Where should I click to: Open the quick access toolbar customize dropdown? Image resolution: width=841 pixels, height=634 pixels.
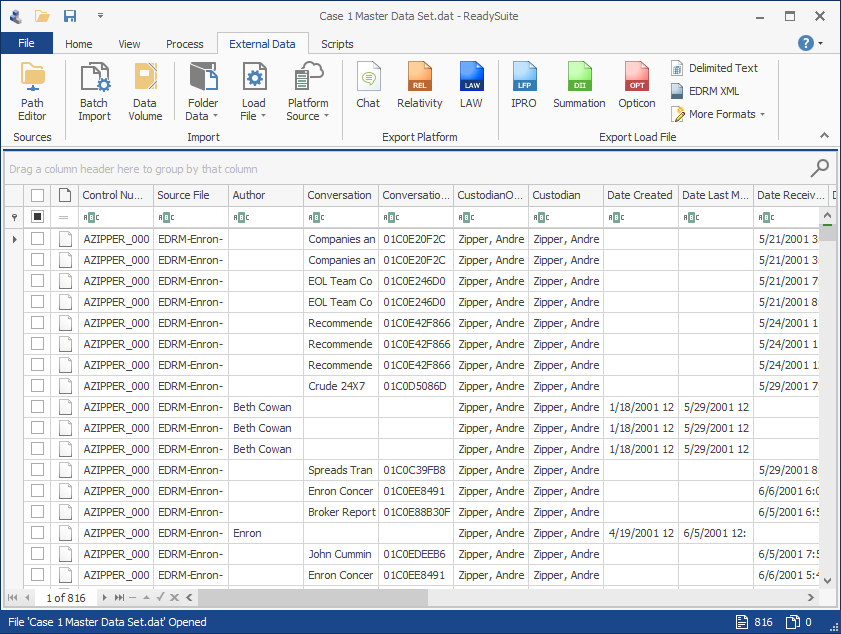pyautogui.click(x=100, y=16)
